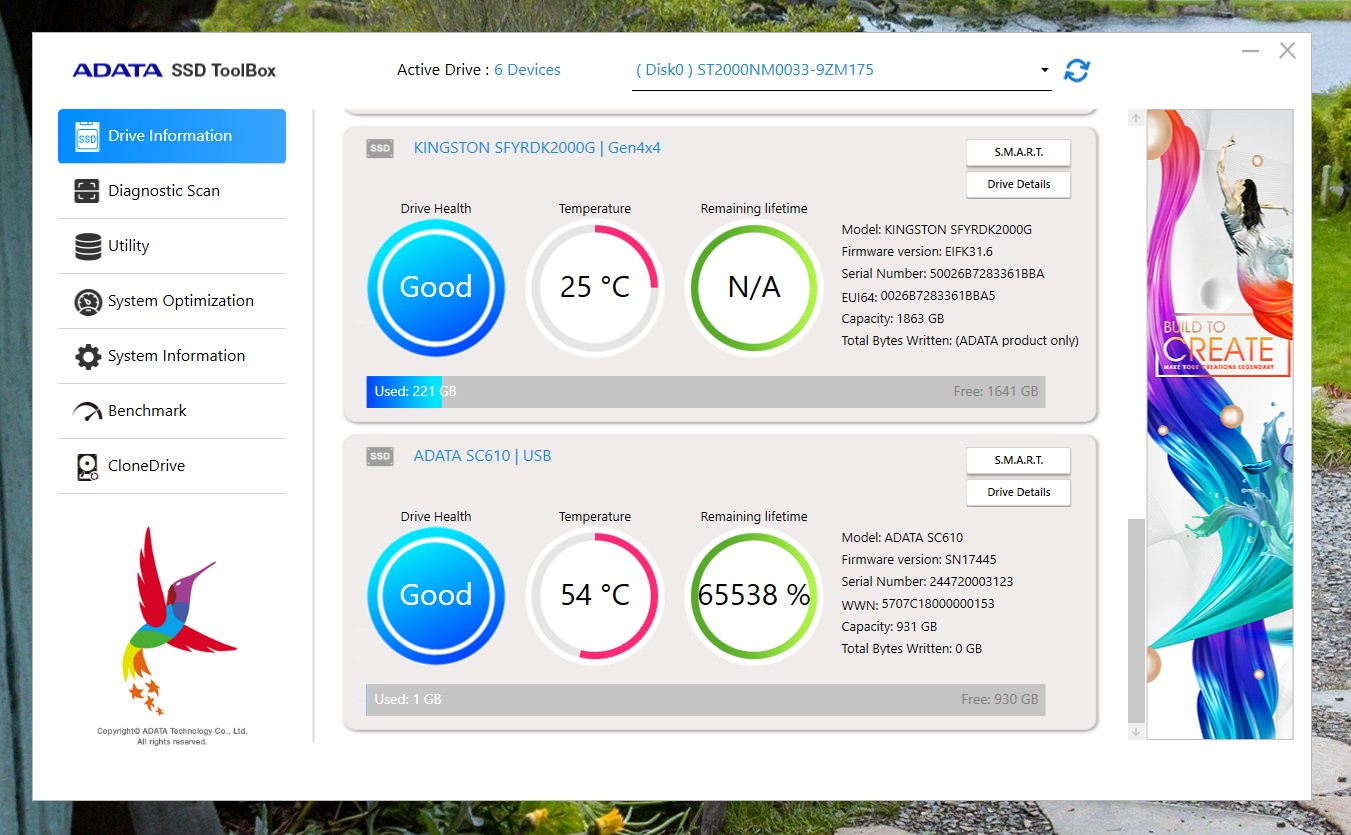This screenshot has height=835, width=1351.
Task: Expand the Active Drive dropdown arrow
Action: coord(1044,70)
